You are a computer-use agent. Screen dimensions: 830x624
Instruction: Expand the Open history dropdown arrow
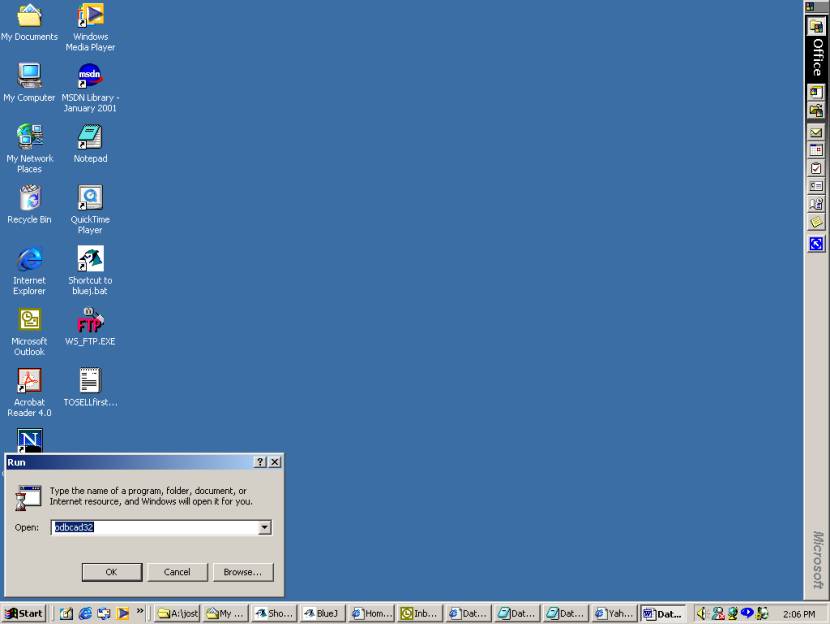[265, 527]
